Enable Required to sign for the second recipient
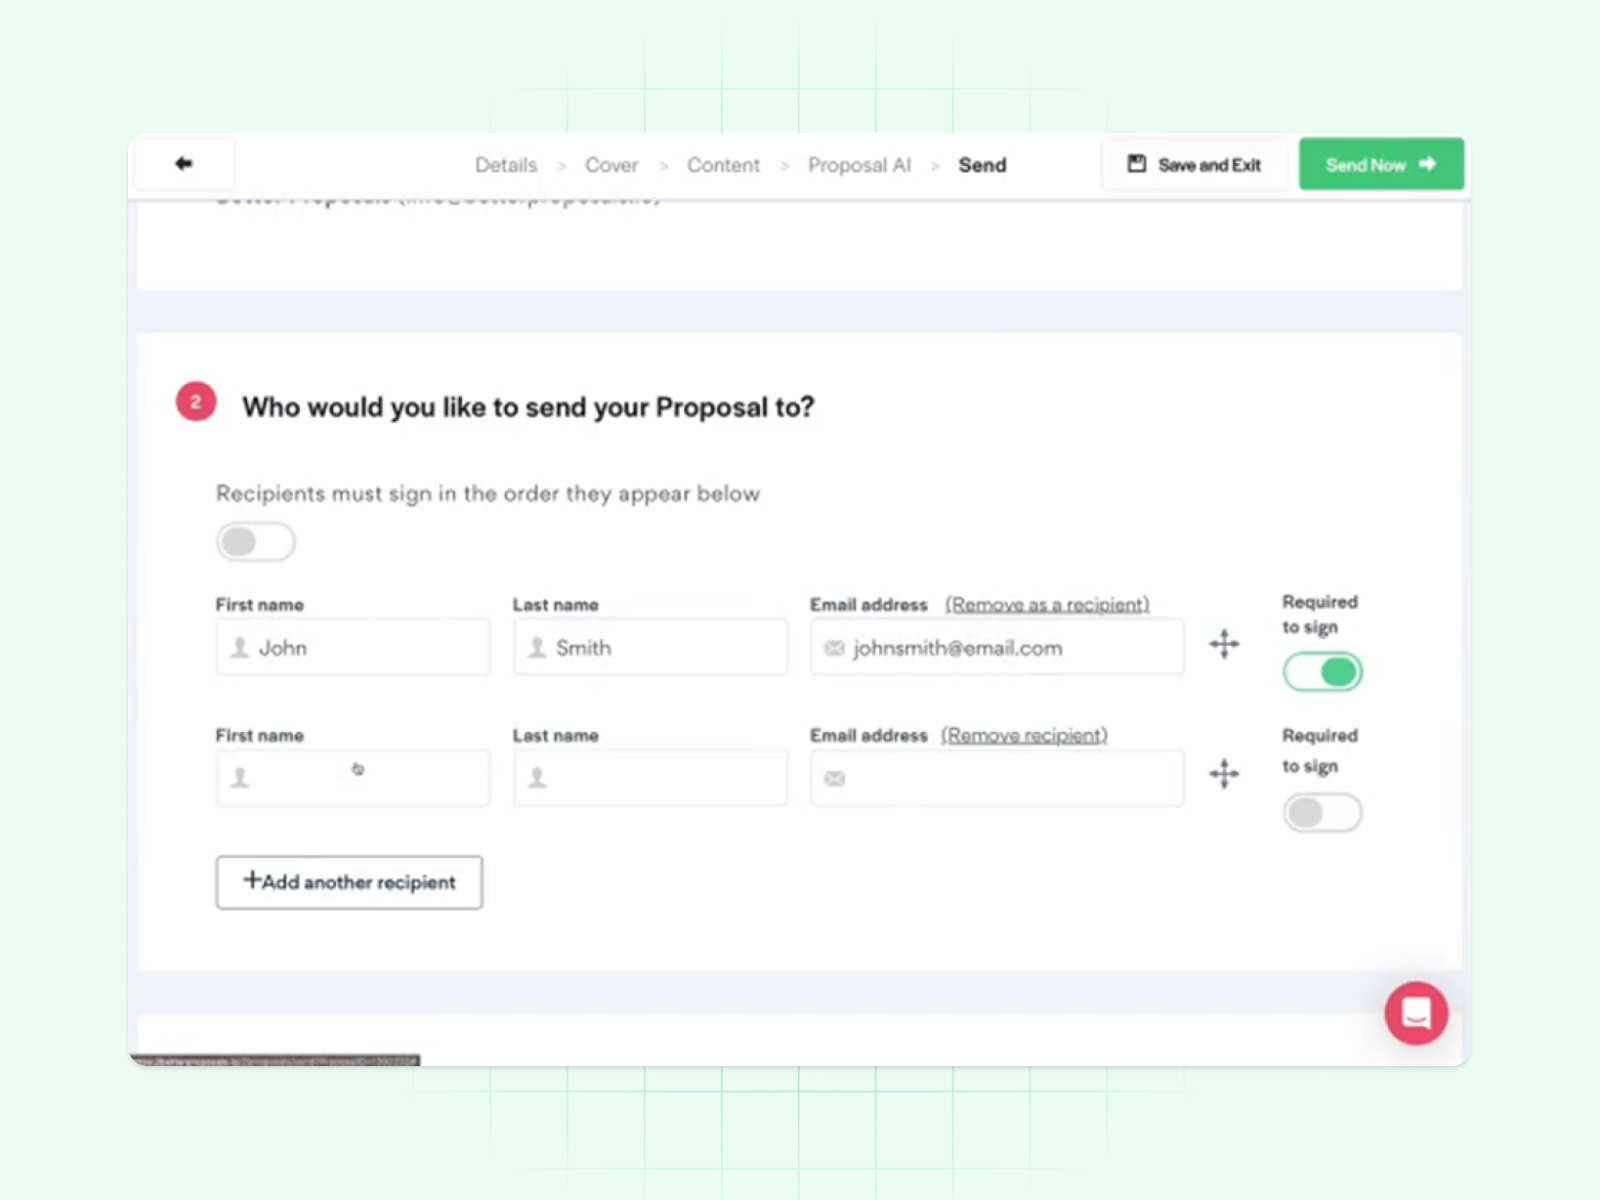 [1322, 813]
